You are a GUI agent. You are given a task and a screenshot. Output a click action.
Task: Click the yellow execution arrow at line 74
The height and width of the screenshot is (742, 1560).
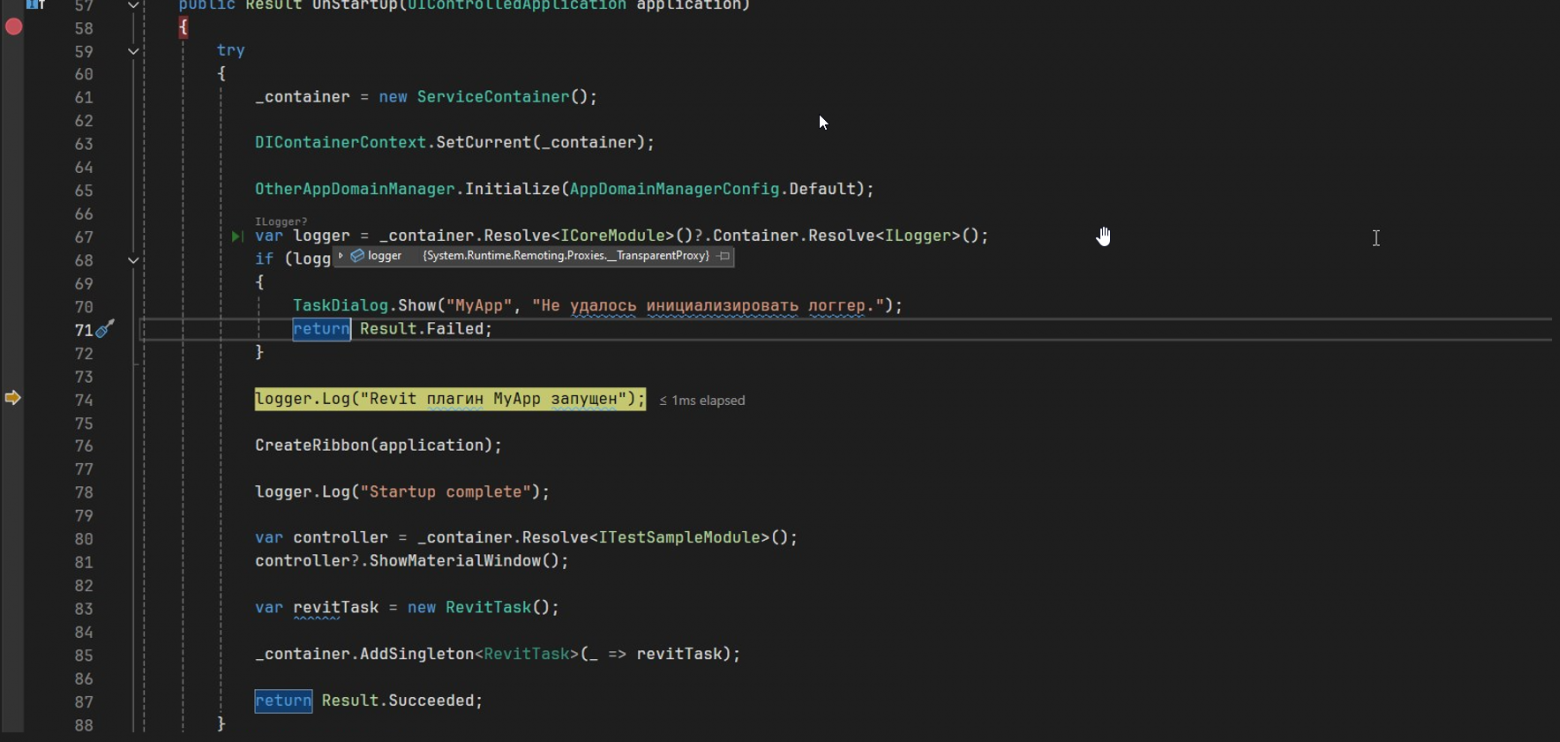13,398
